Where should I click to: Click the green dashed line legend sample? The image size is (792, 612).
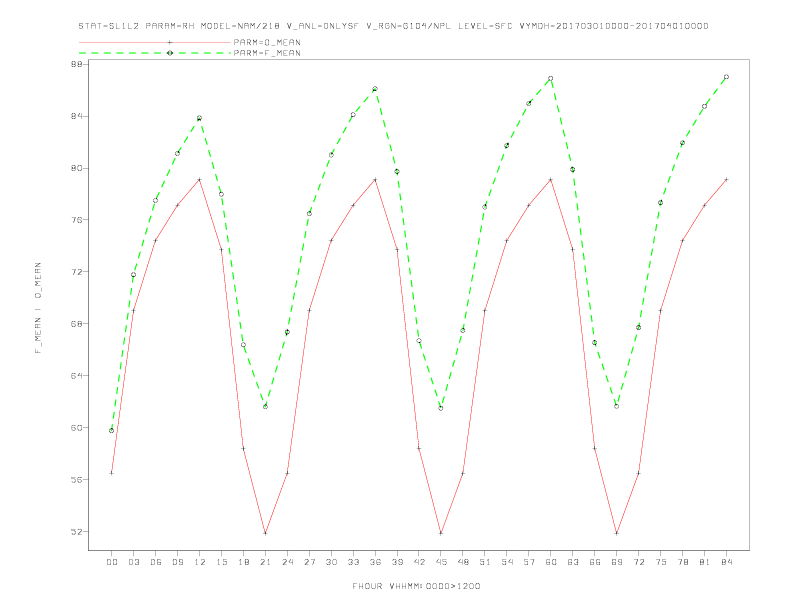(x=155, y=53)
